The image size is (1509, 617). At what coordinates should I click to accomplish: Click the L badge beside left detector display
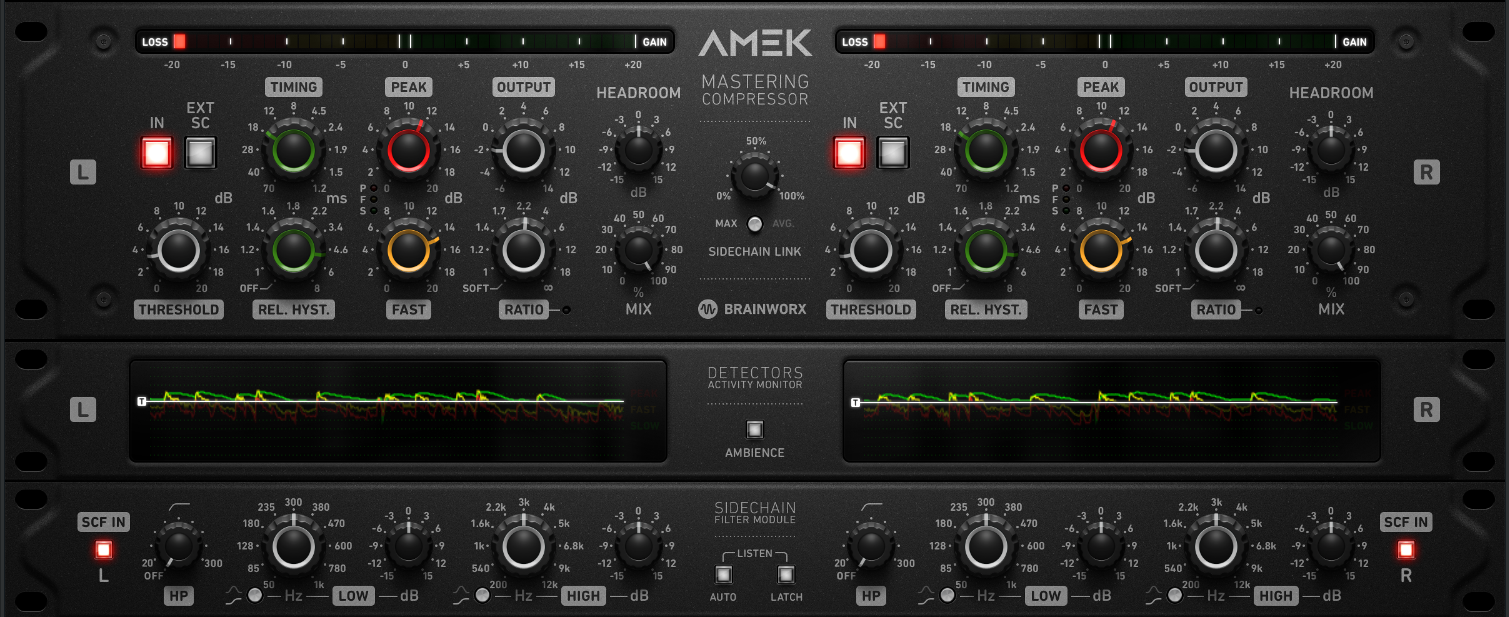click(83, 409)
